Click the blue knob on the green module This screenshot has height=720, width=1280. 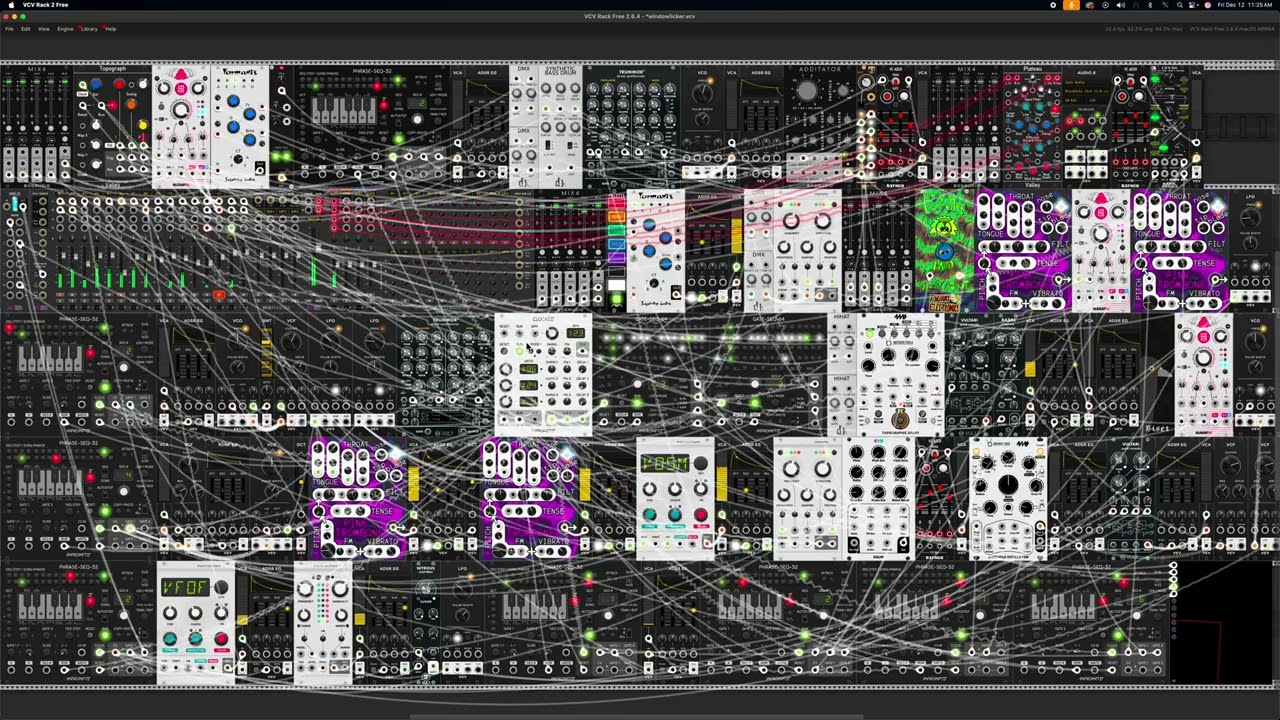[x=944, y=253]
